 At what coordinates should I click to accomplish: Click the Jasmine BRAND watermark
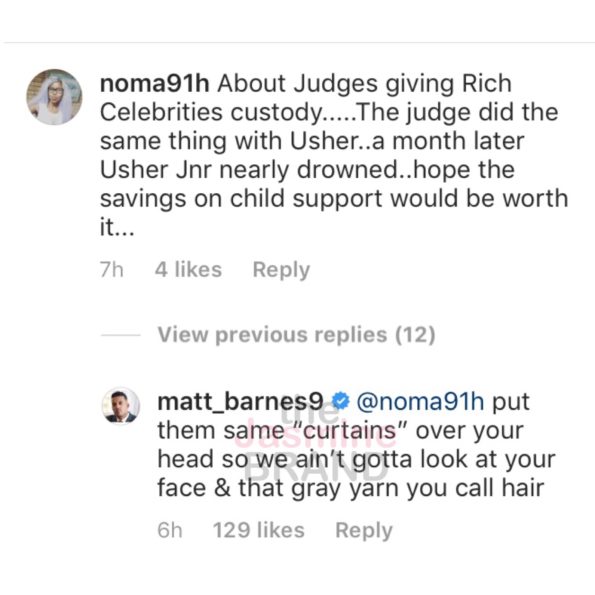pos(316,440)
